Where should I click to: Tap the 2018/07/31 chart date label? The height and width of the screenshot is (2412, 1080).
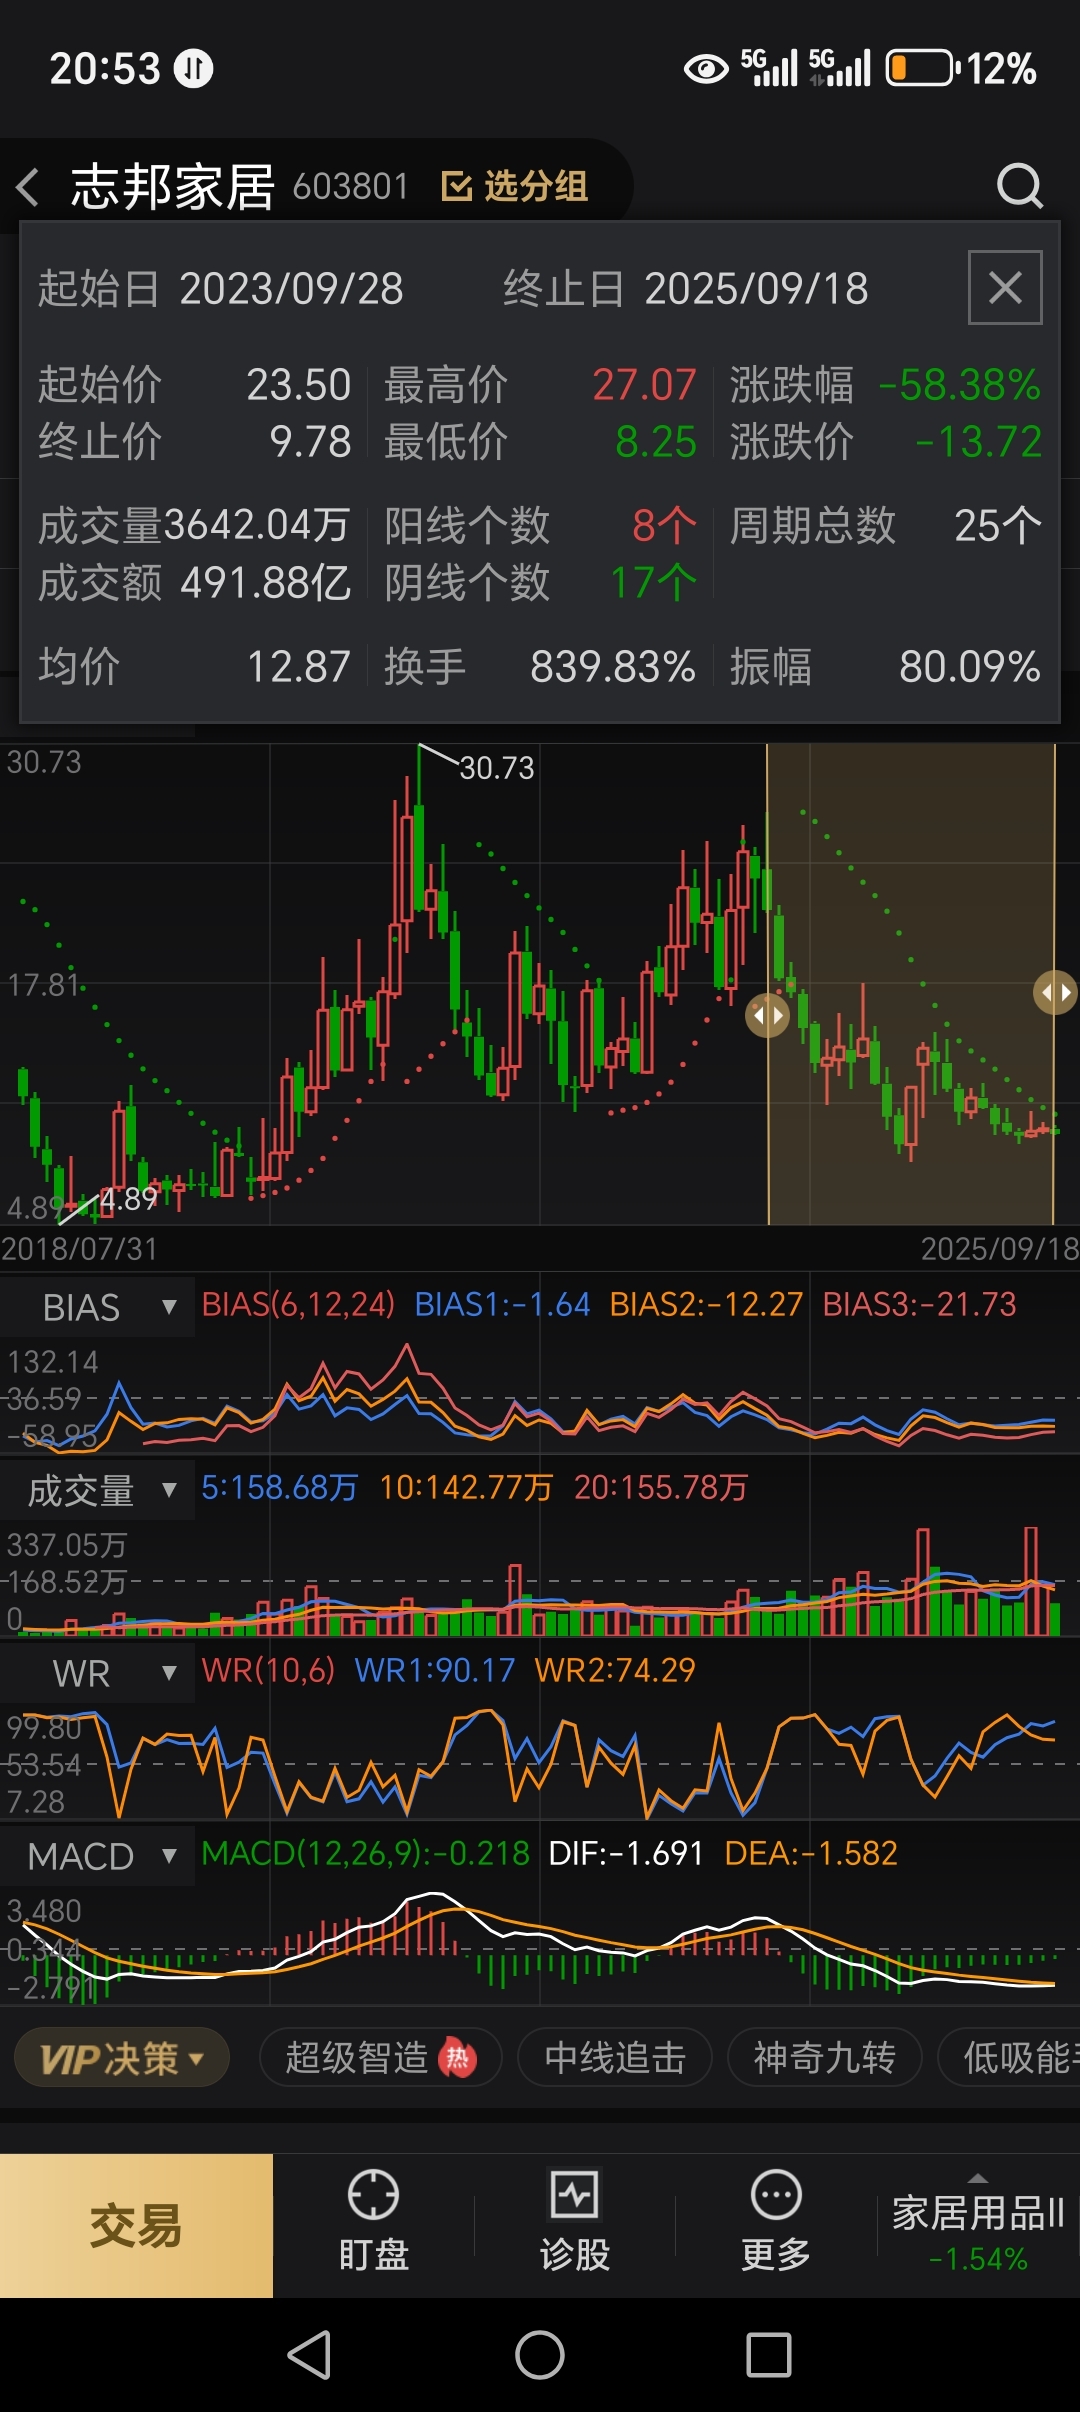[79, 1249]
